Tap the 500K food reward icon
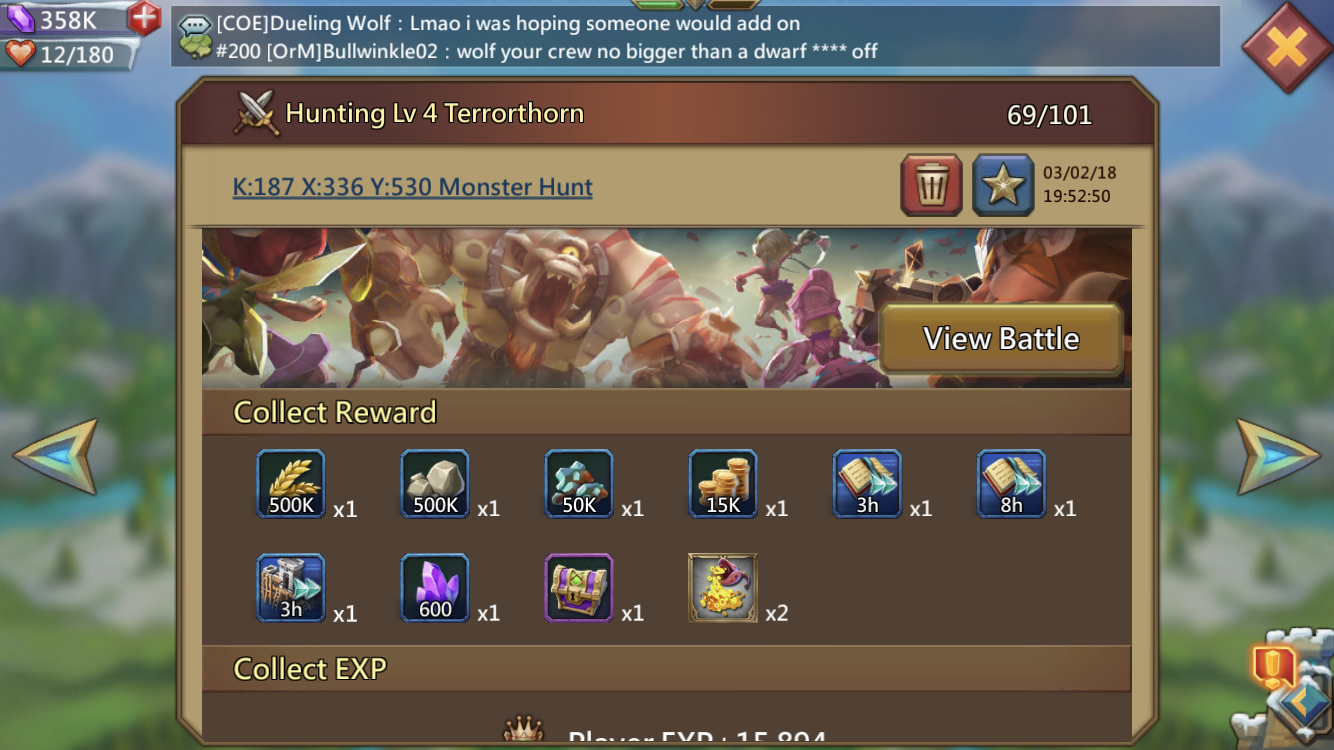Image resolution: width=1334 pixels, height=750 pixels. [291, 484]
